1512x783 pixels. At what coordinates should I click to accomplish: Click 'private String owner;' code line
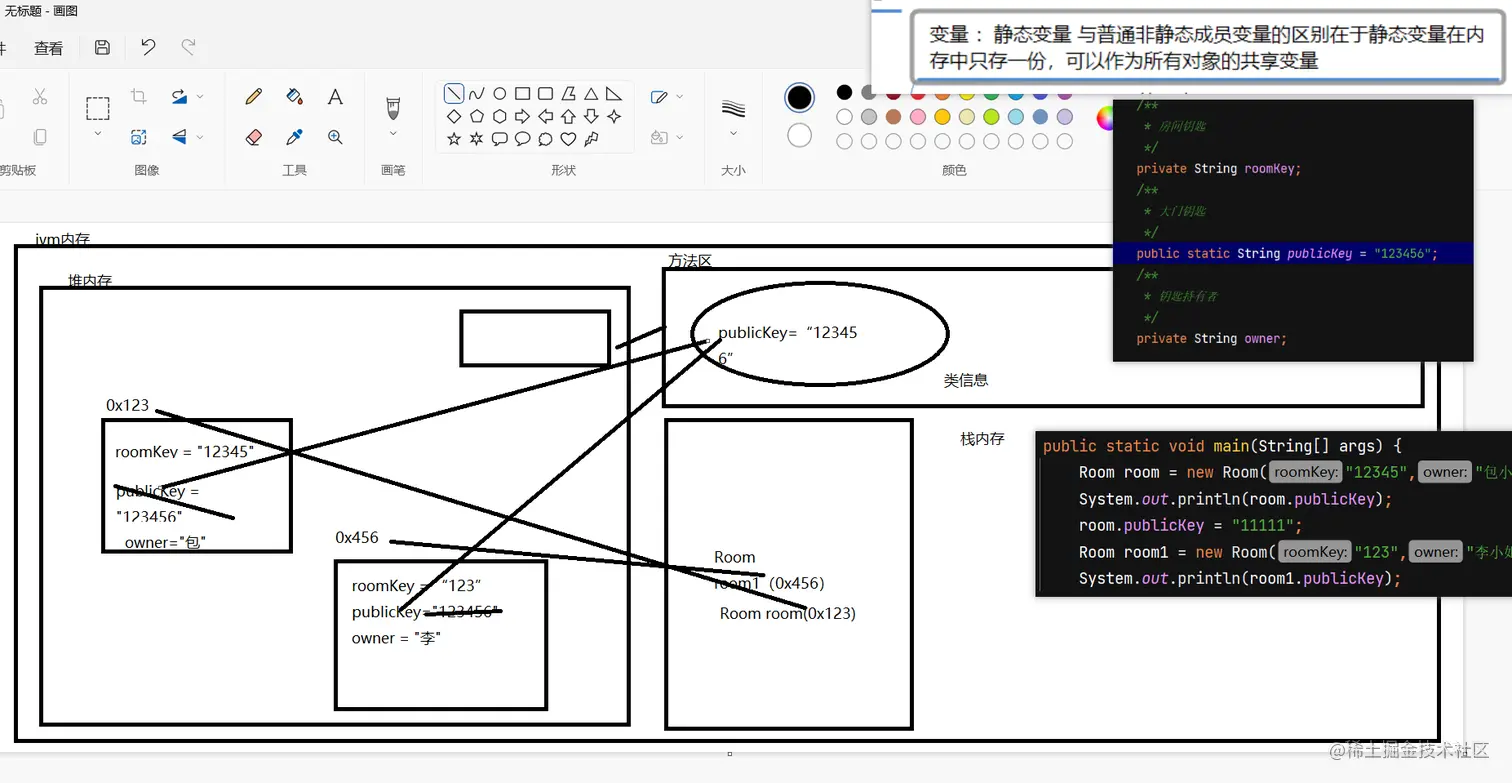tap(1212, 339)
